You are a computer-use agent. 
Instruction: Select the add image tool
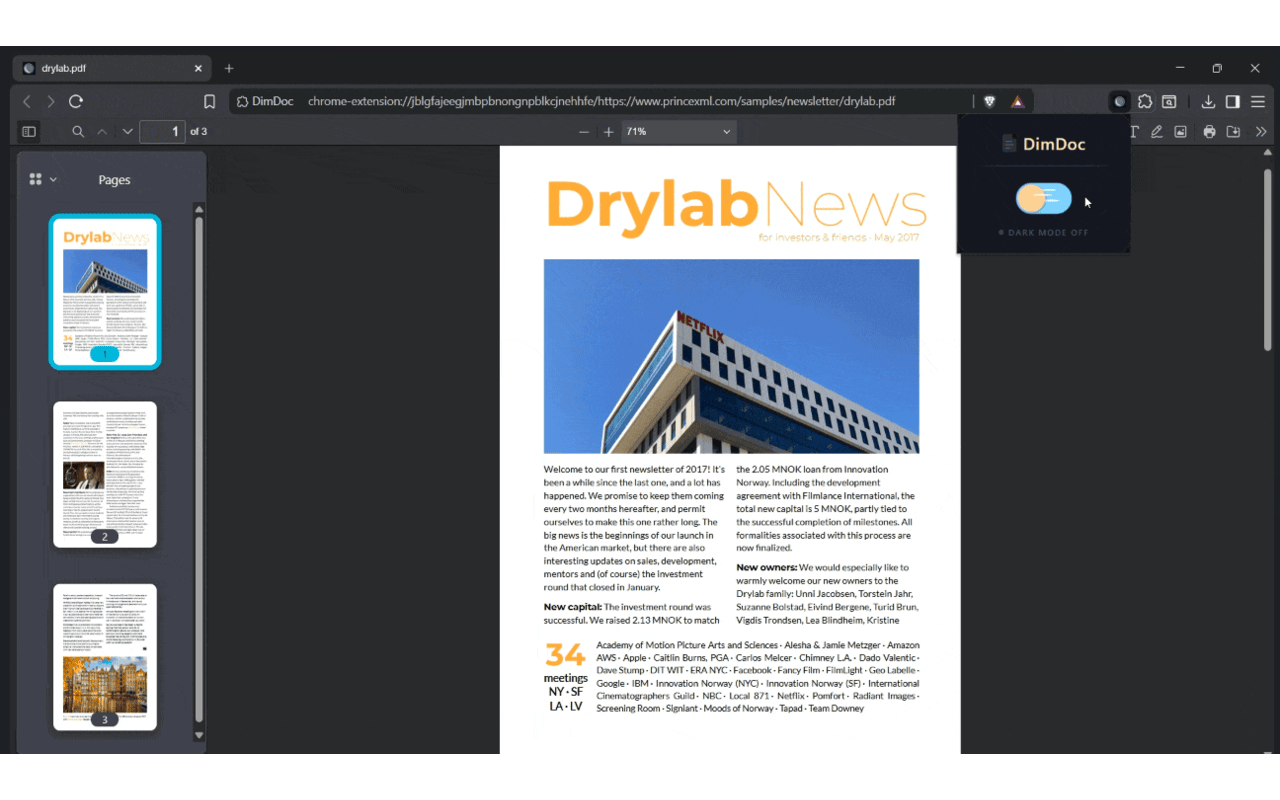[x=1181, y=132]
